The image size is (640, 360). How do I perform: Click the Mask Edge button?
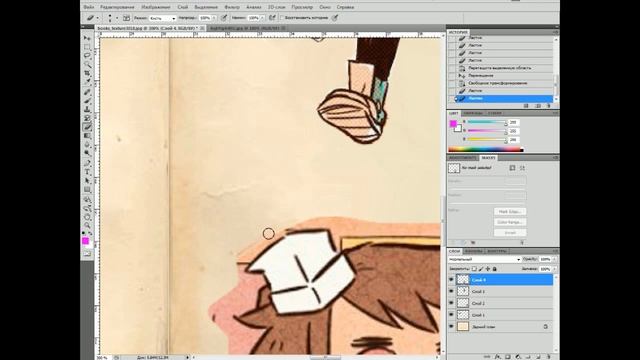(x=510, y=211)
